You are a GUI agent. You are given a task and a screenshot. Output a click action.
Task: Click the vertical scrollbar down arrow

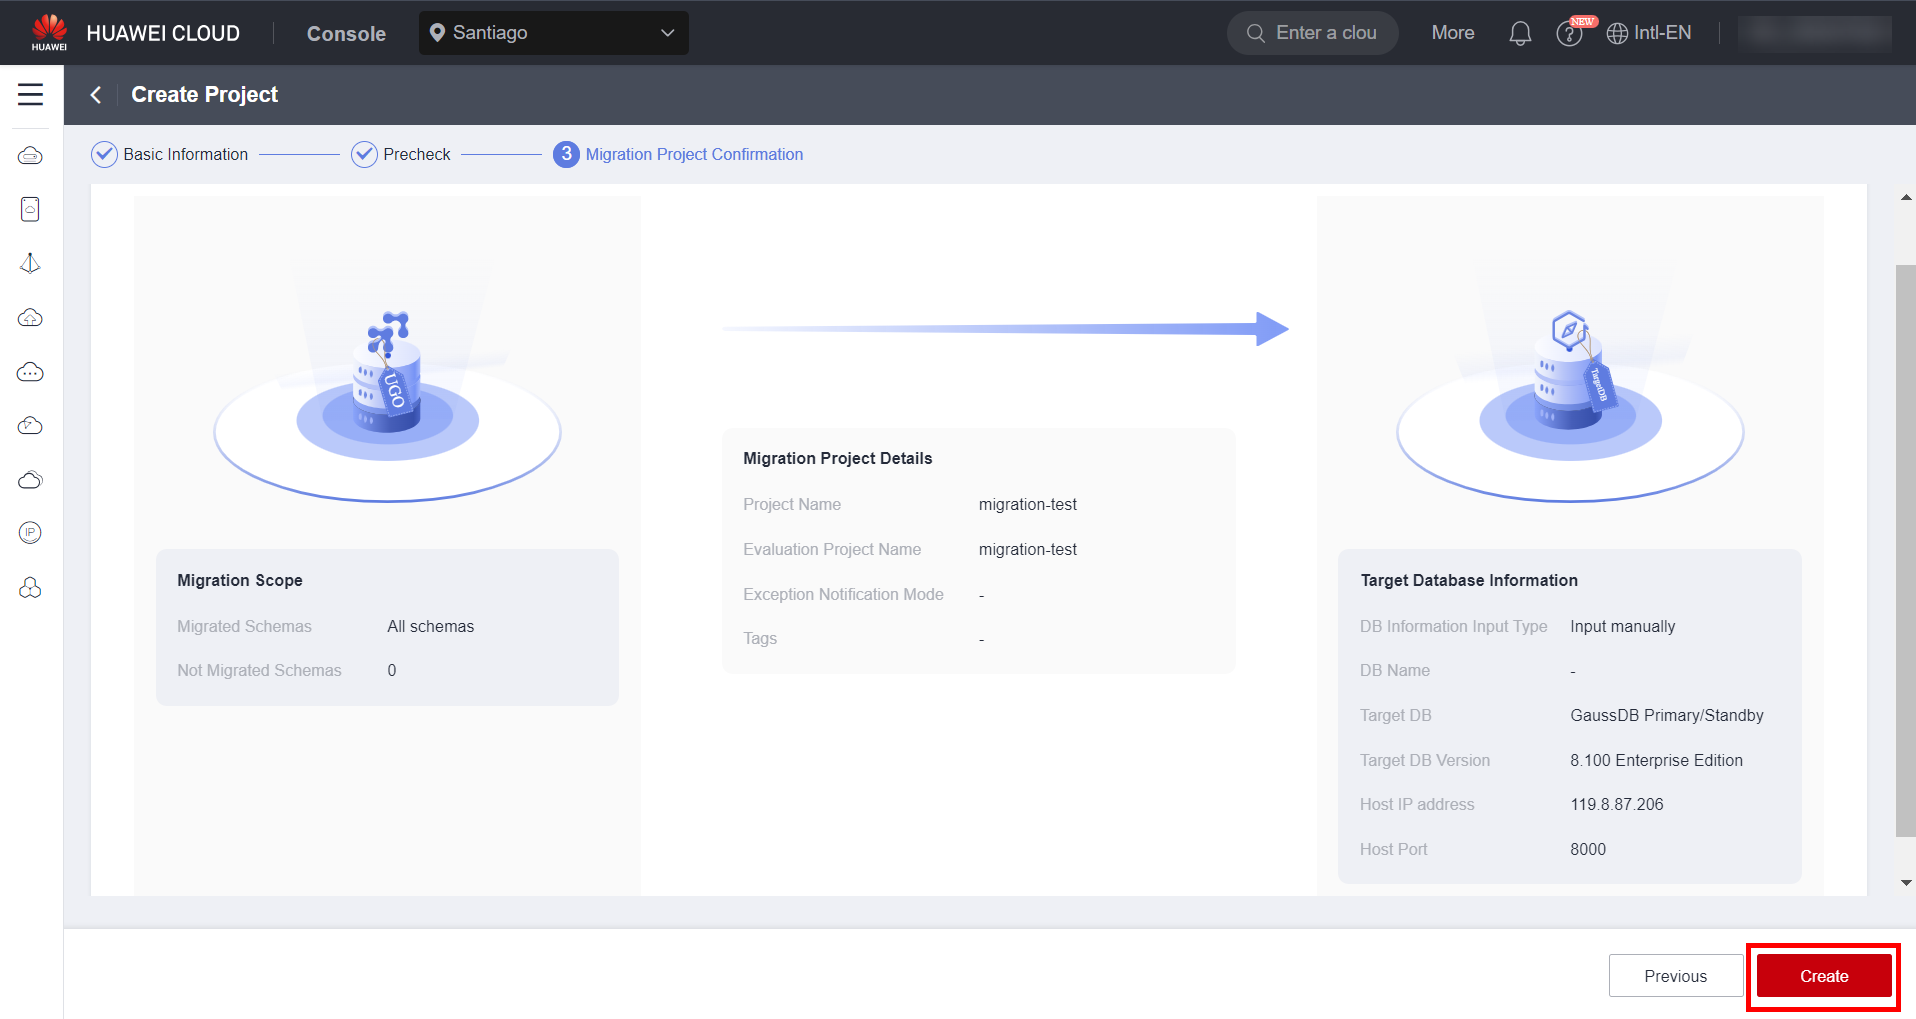click(1906, 883)
